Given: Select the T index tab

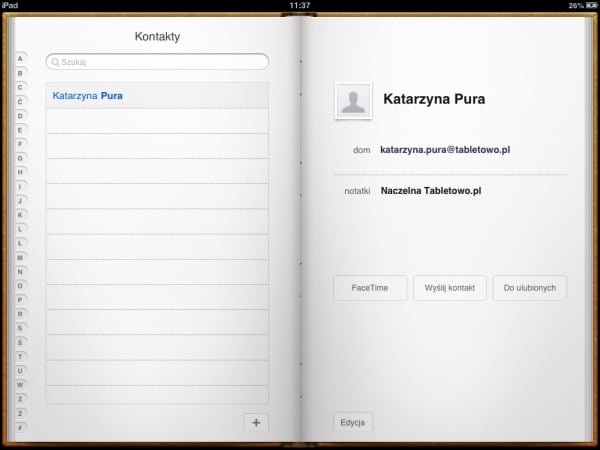Looking at the screenshot, I should (20, 356).
